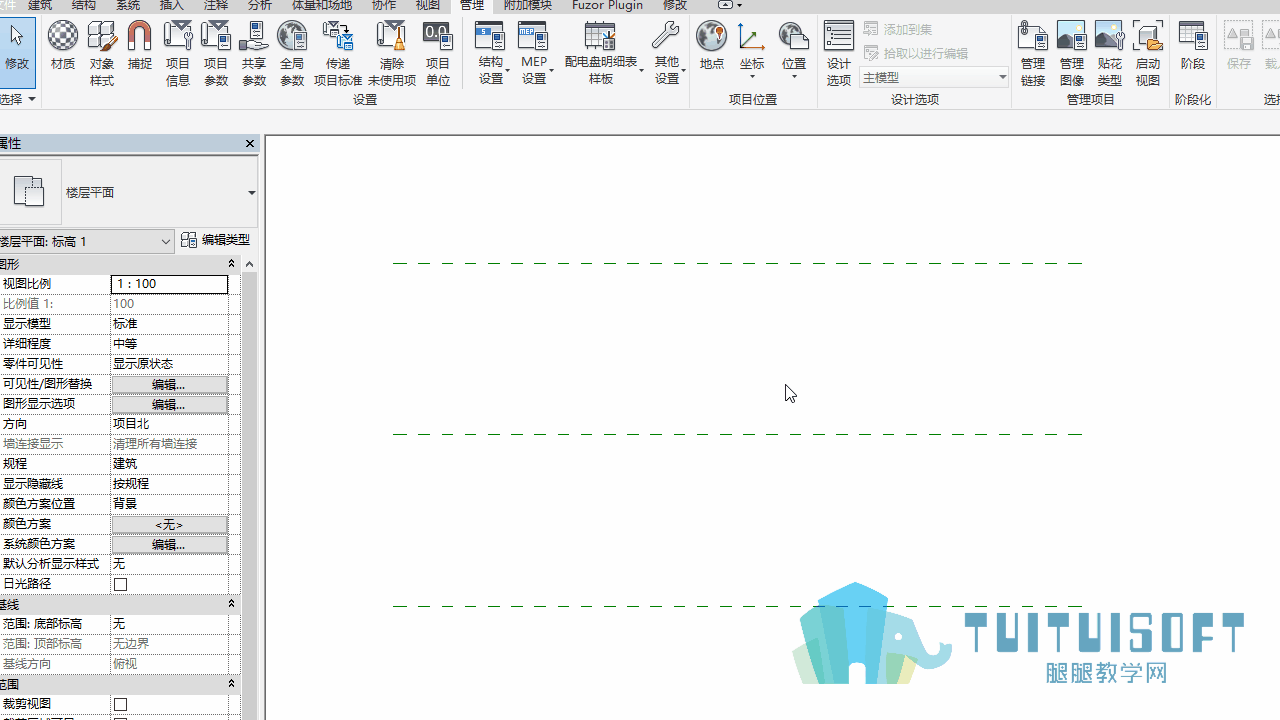Open 共享参数 (Shared Parameters)
Screen dimensions: 1280x720
tap(254, 53)
